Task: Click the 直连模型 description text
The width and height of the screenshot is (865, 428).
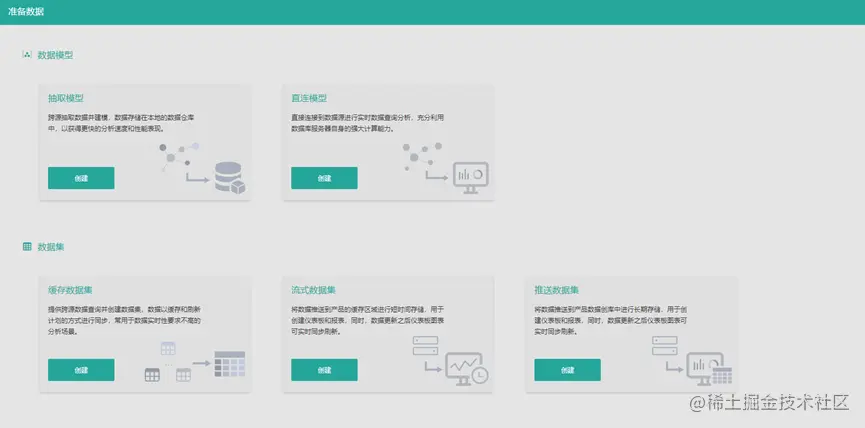Action: point(367,123)
